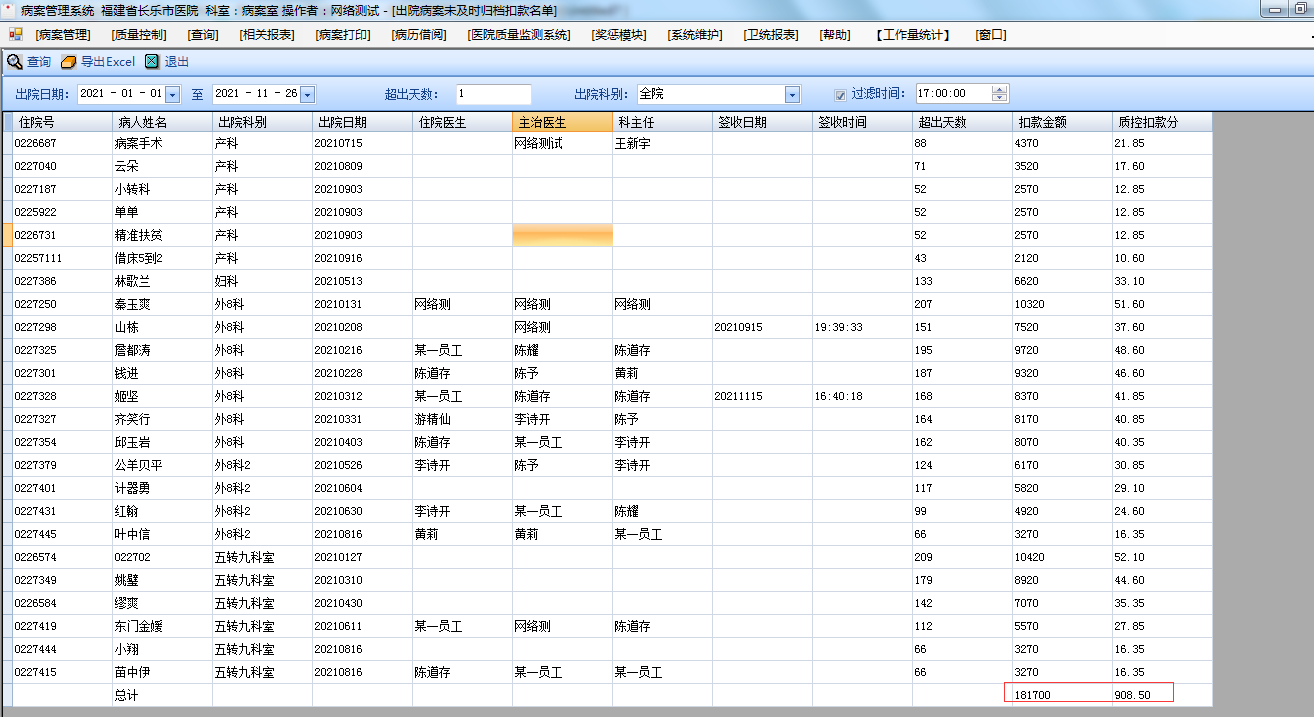Click patient name 计器勇
This screenshot has height=717, width=1314.
coord(132,488)
